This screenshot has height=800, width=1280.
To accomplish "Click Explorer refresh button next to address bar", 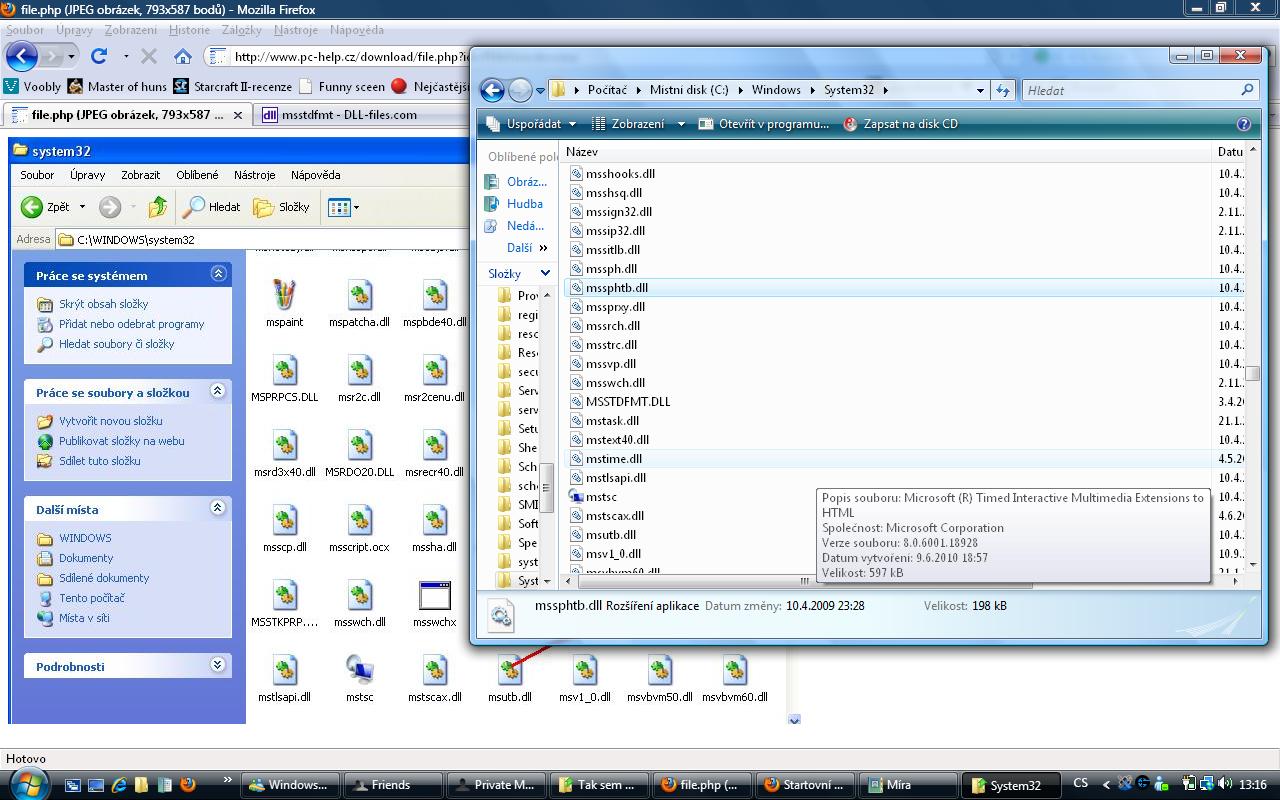I will pyautogui.click(x=1003, y=90).
